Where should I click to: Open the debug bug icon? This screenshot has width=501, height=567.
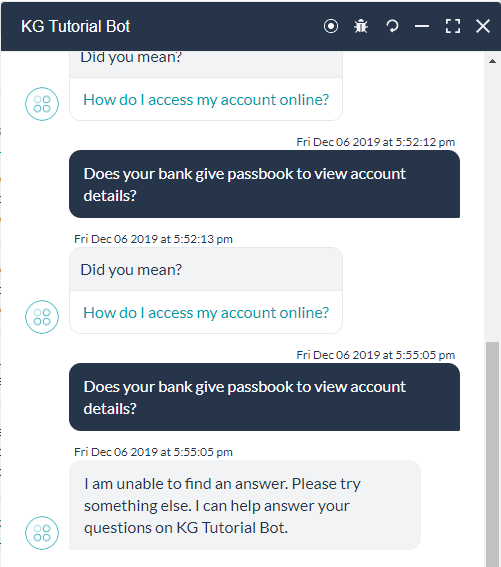pos(361,26)
